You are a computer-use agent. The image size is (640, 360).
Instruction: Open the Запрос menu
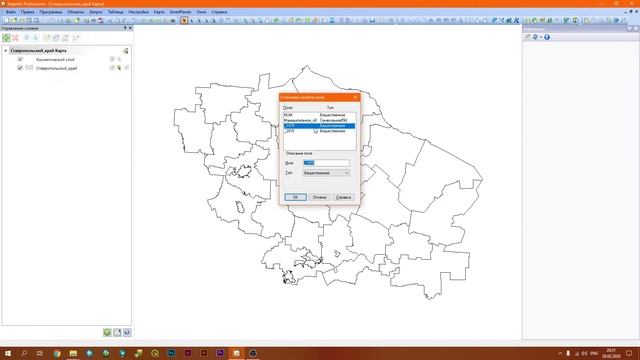tap(96, 12)
